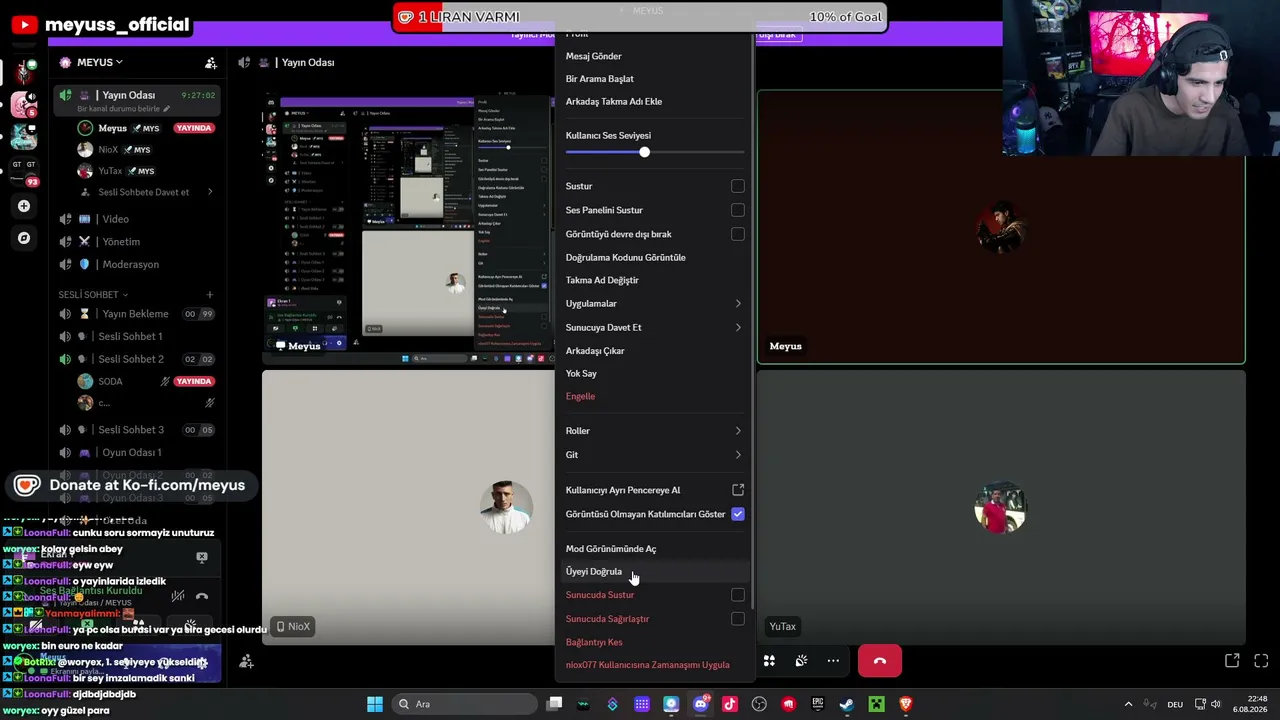1280x720 pixels.
Task: Show hidden system tray icons
Action: [x=1128, y=704]
